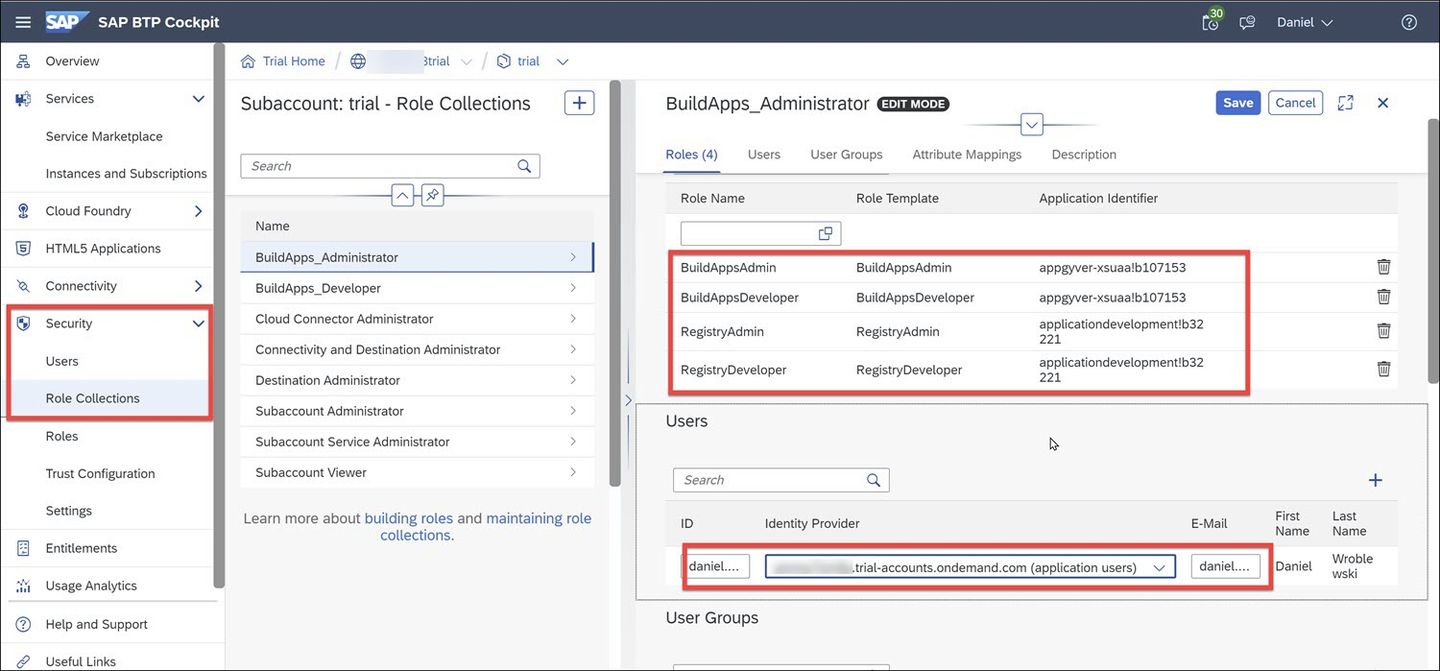
Task: Open Useful Links
Action: coord(80,661)
